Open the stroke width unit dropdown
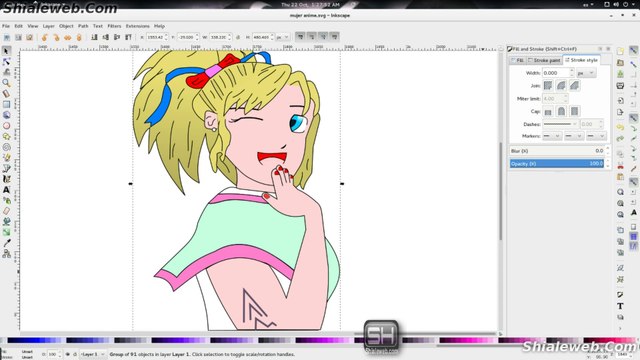This screenshot has width=640, height=360. pos(586,73)
